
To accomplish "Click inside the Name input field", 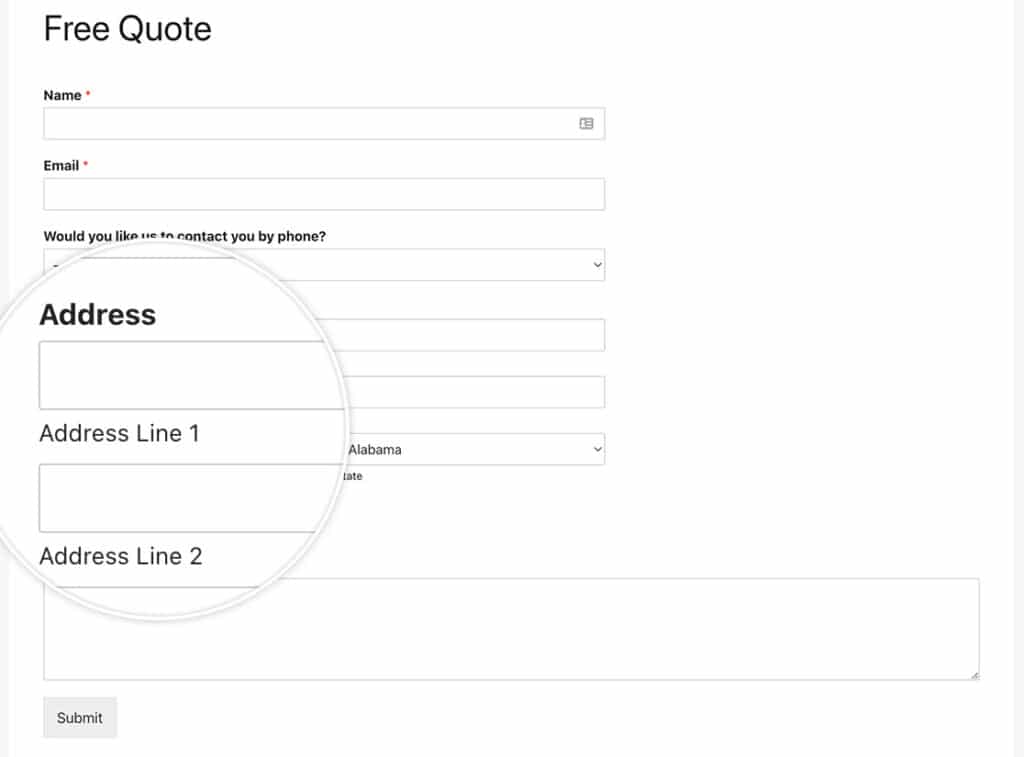I will [300, 122].
